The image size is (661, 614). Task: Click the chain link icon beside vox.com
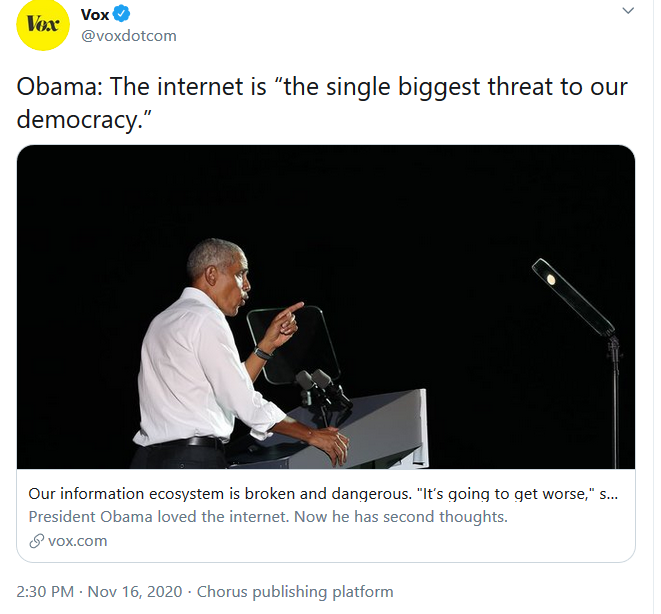(x=36, y=541)
